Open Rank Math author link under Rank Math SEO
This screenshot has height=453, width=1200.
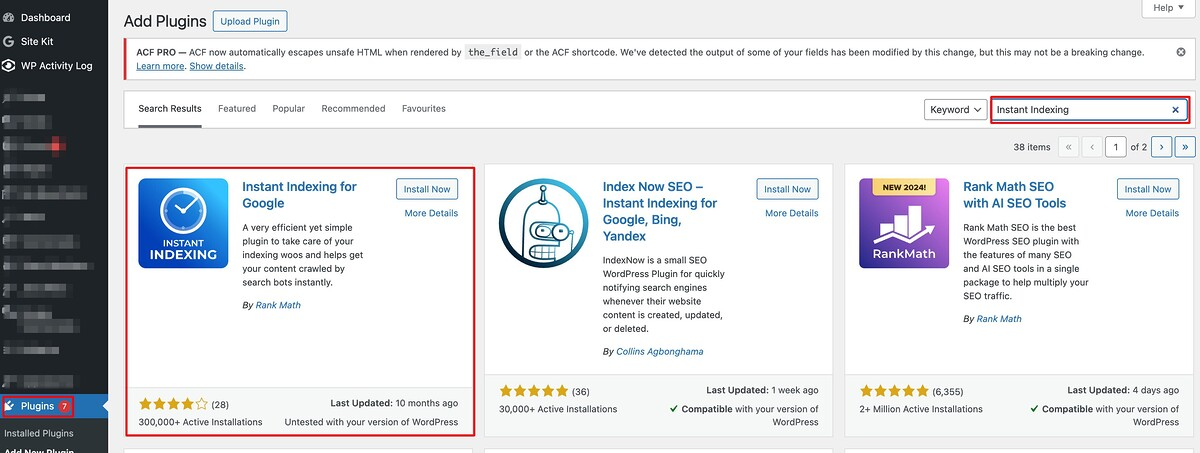pos(998,318)
